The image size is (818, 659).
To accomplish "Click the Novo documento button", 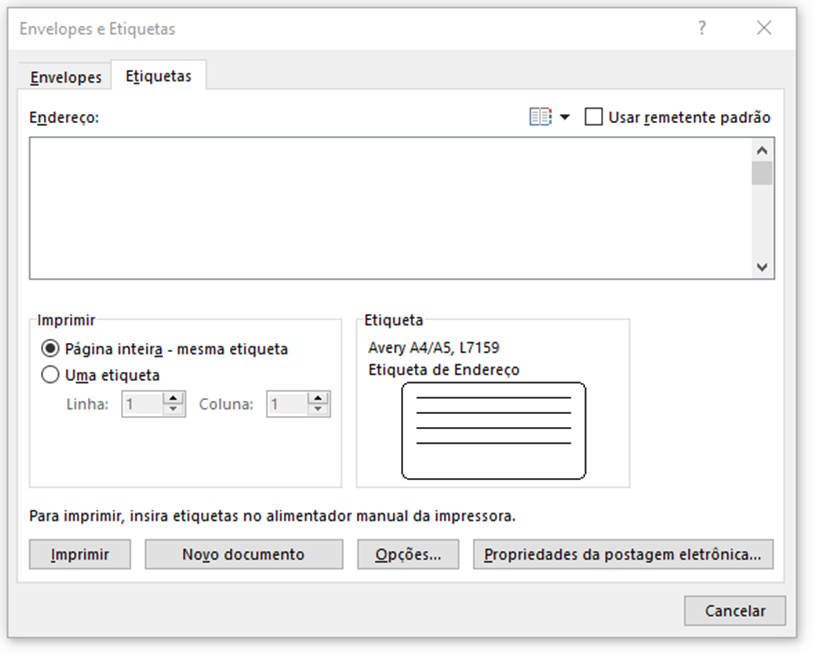I will click(244, 554).
